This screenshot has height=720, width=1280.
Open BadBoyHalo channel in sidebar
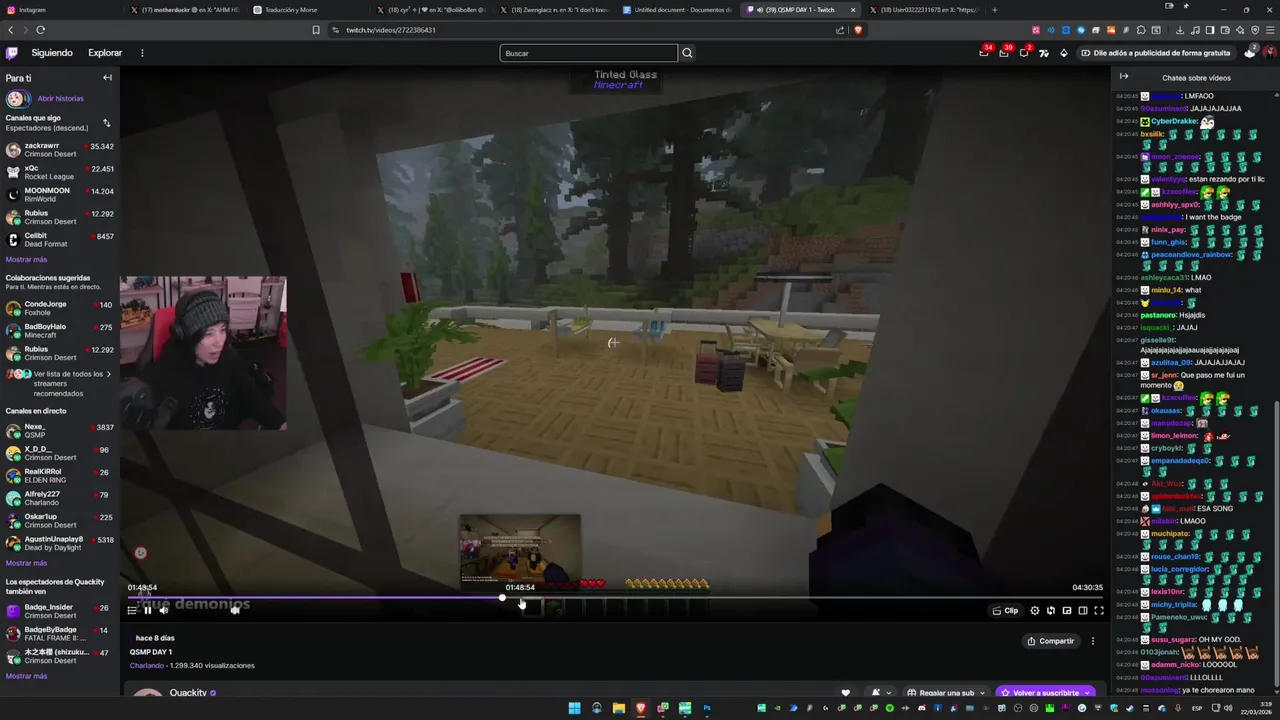click(x=60, y=331)
